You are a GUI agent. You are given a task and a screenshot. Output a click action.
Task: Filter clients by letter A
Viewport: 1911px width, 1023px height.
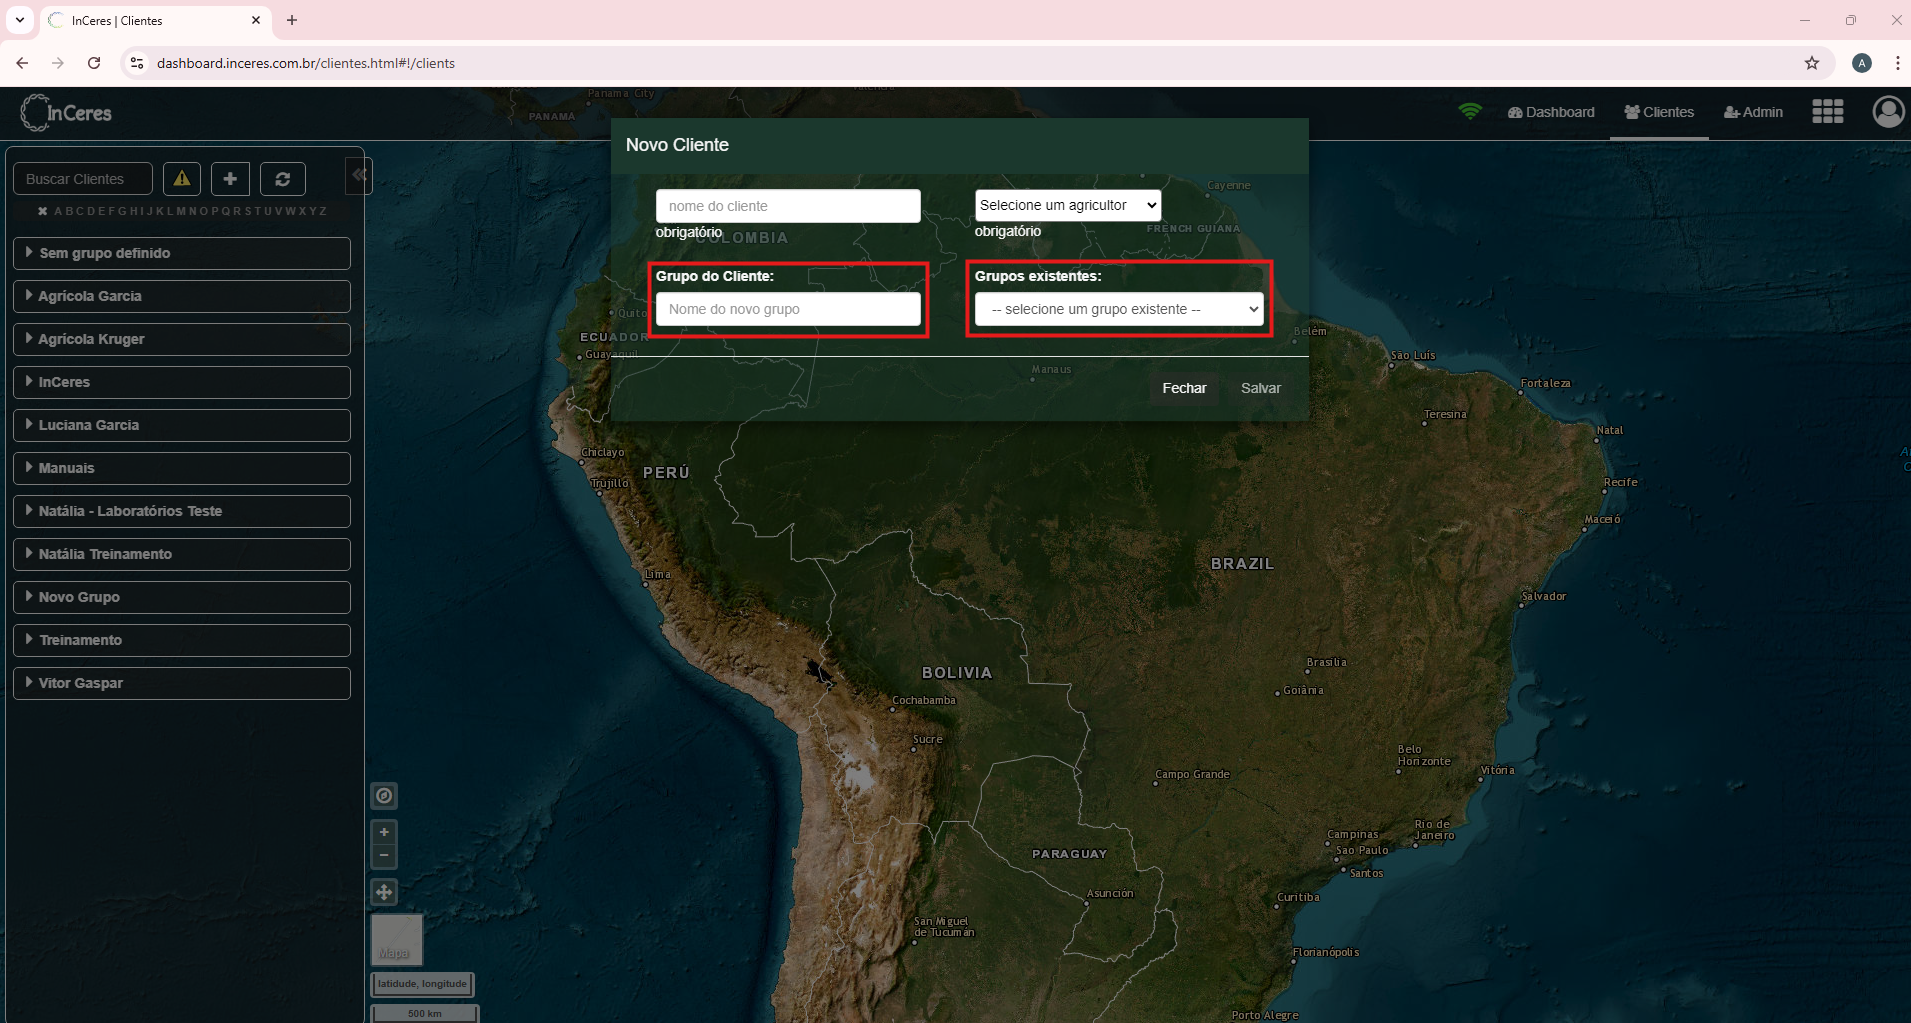click(x=58, y=211)
